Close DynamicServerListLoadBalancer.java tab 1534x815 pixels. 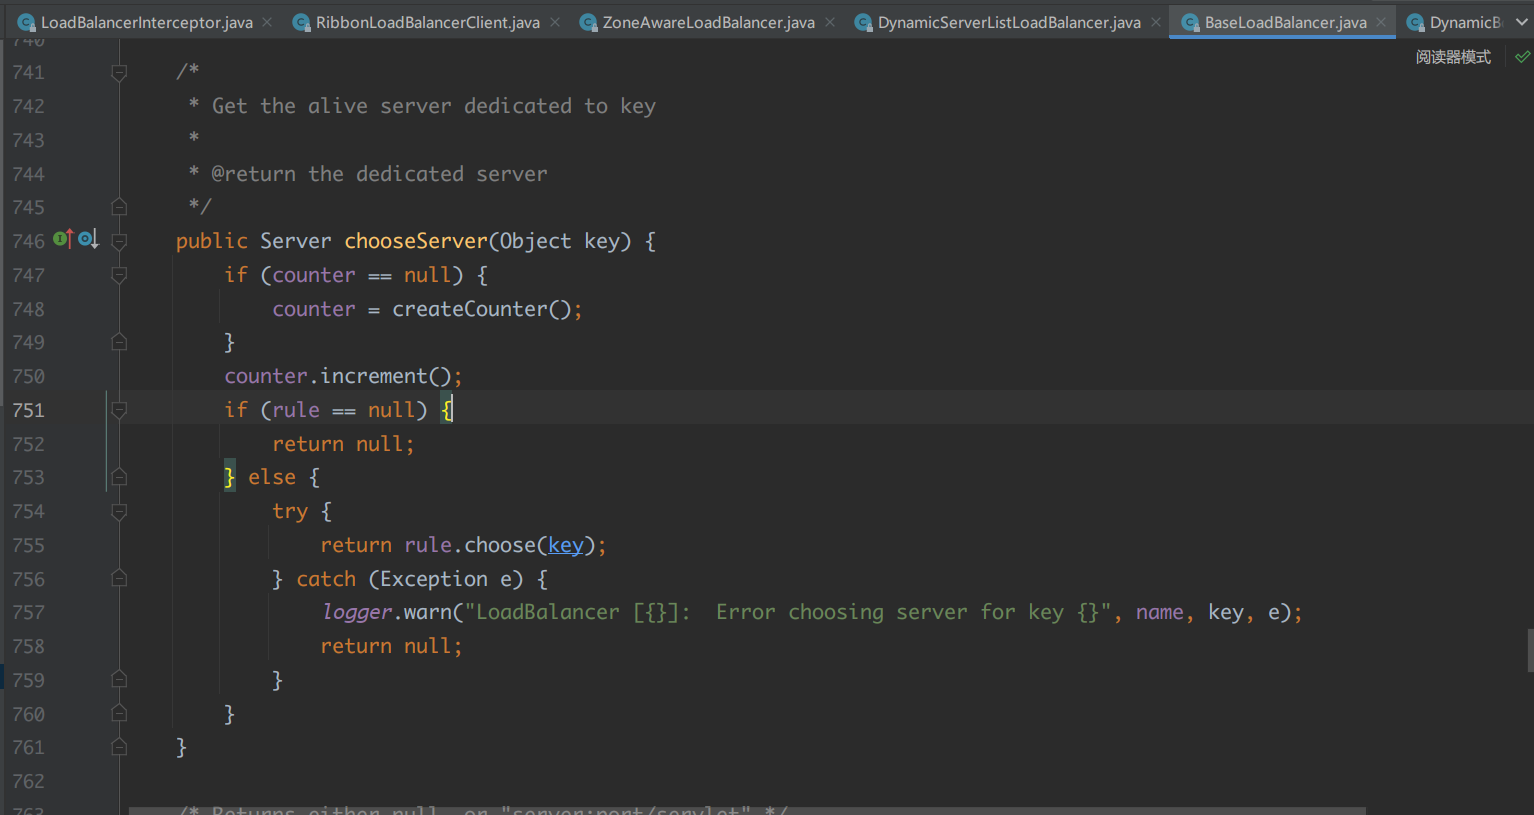(x=1156, y=22)
